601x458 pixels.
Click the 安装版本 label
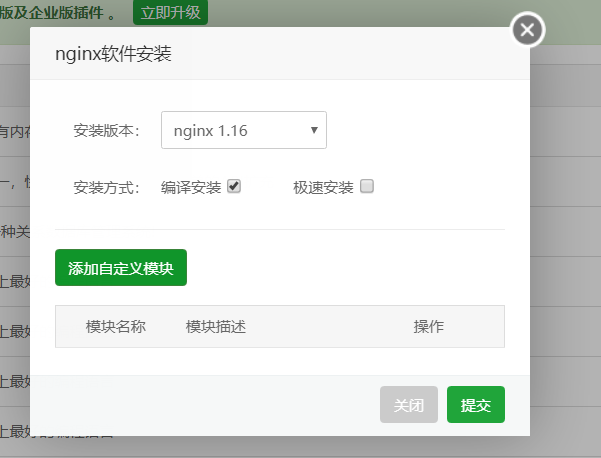[x=107, y=131]
